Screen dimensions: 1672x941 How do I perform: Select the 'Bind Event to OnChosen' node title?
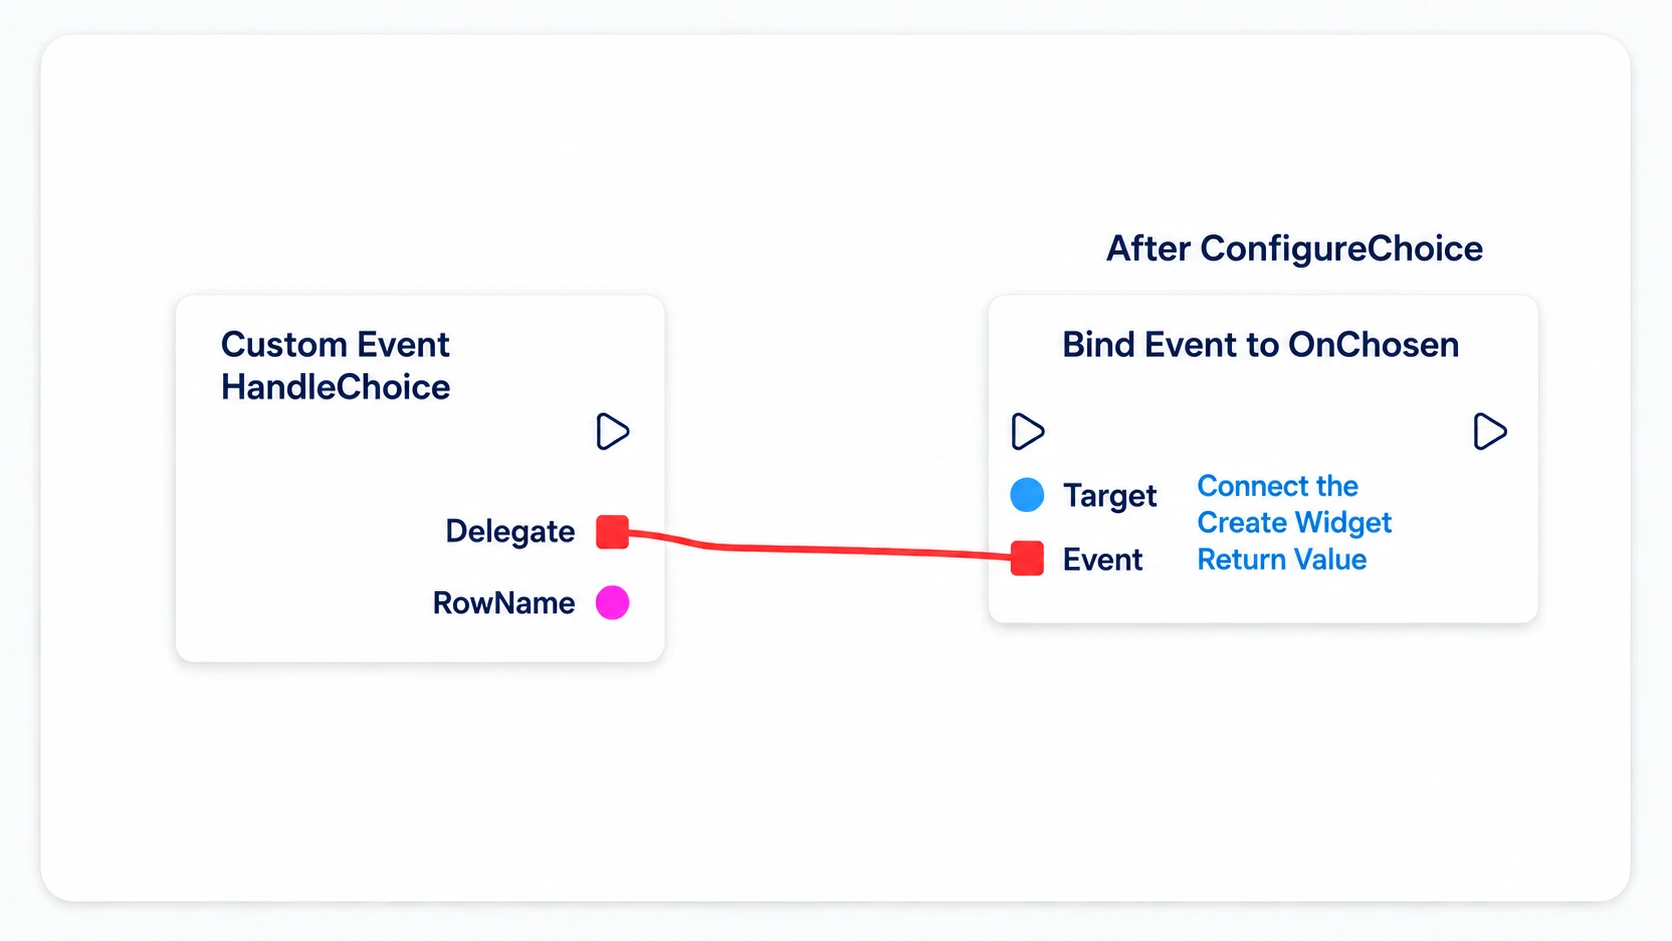1260,345
